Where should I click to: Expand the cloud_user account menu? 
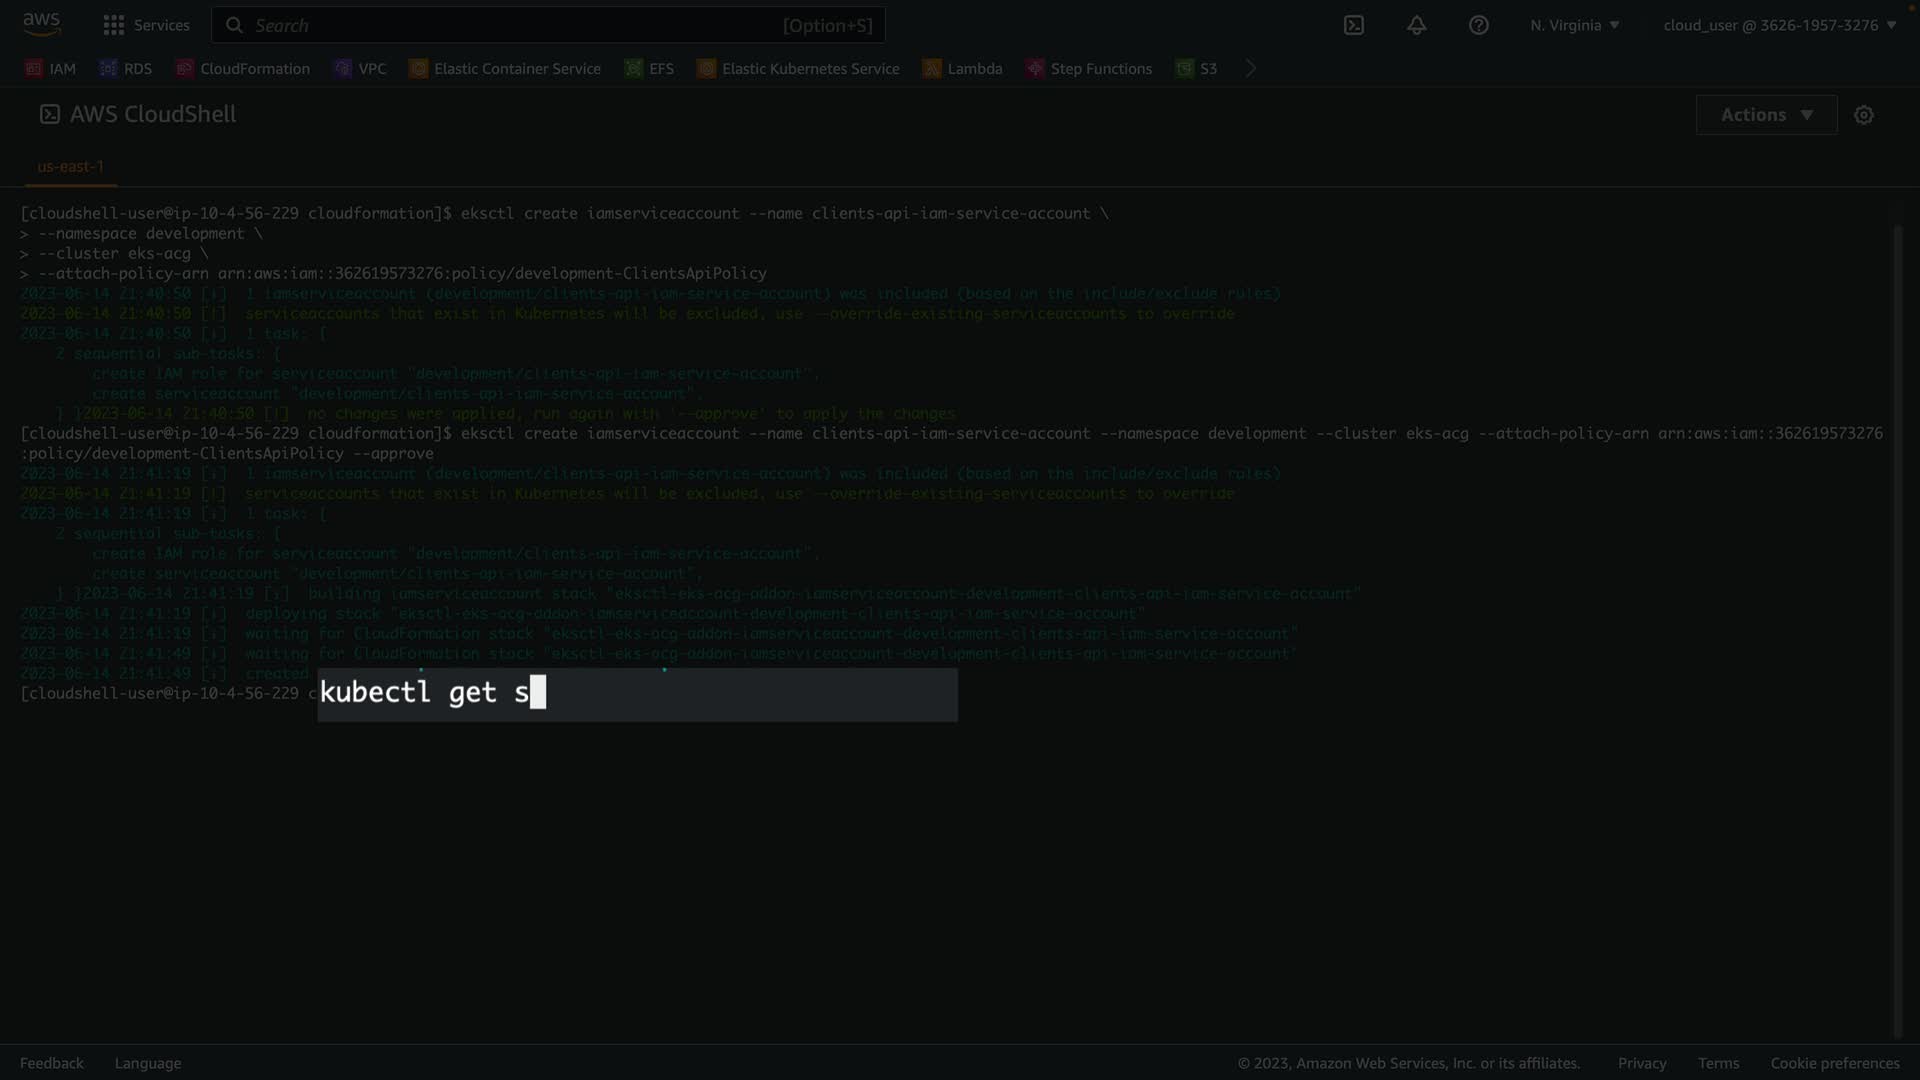1779,25
